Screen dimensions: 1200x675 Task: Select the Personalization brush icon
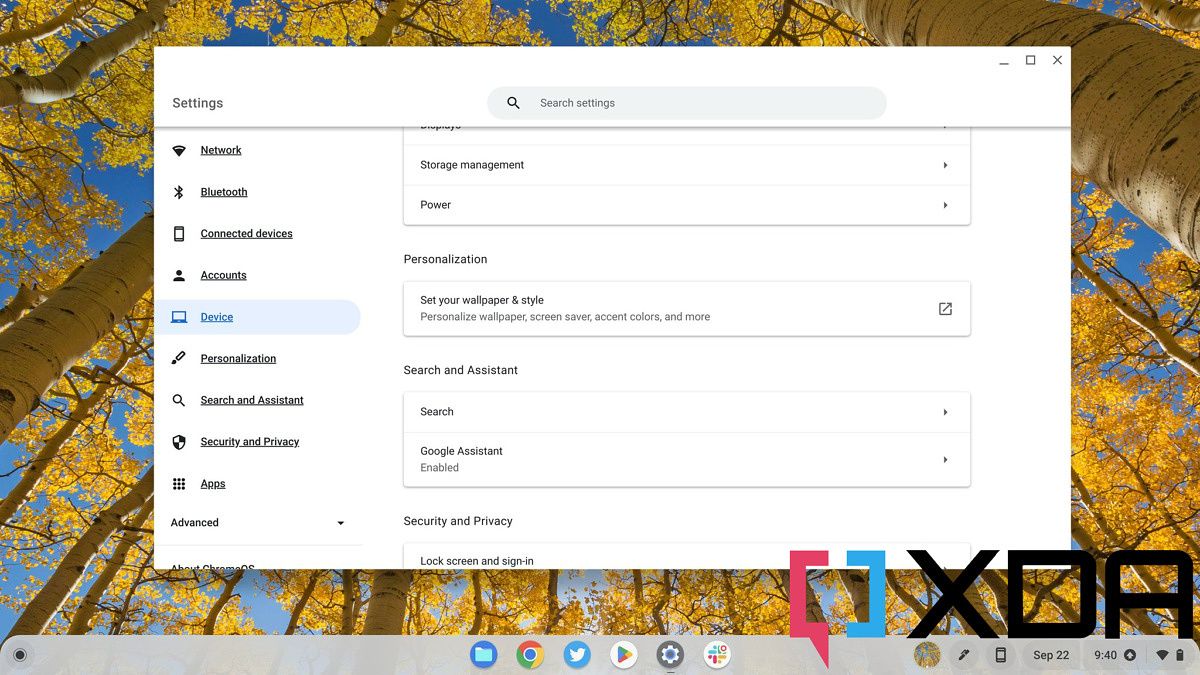tap(179, 358)
